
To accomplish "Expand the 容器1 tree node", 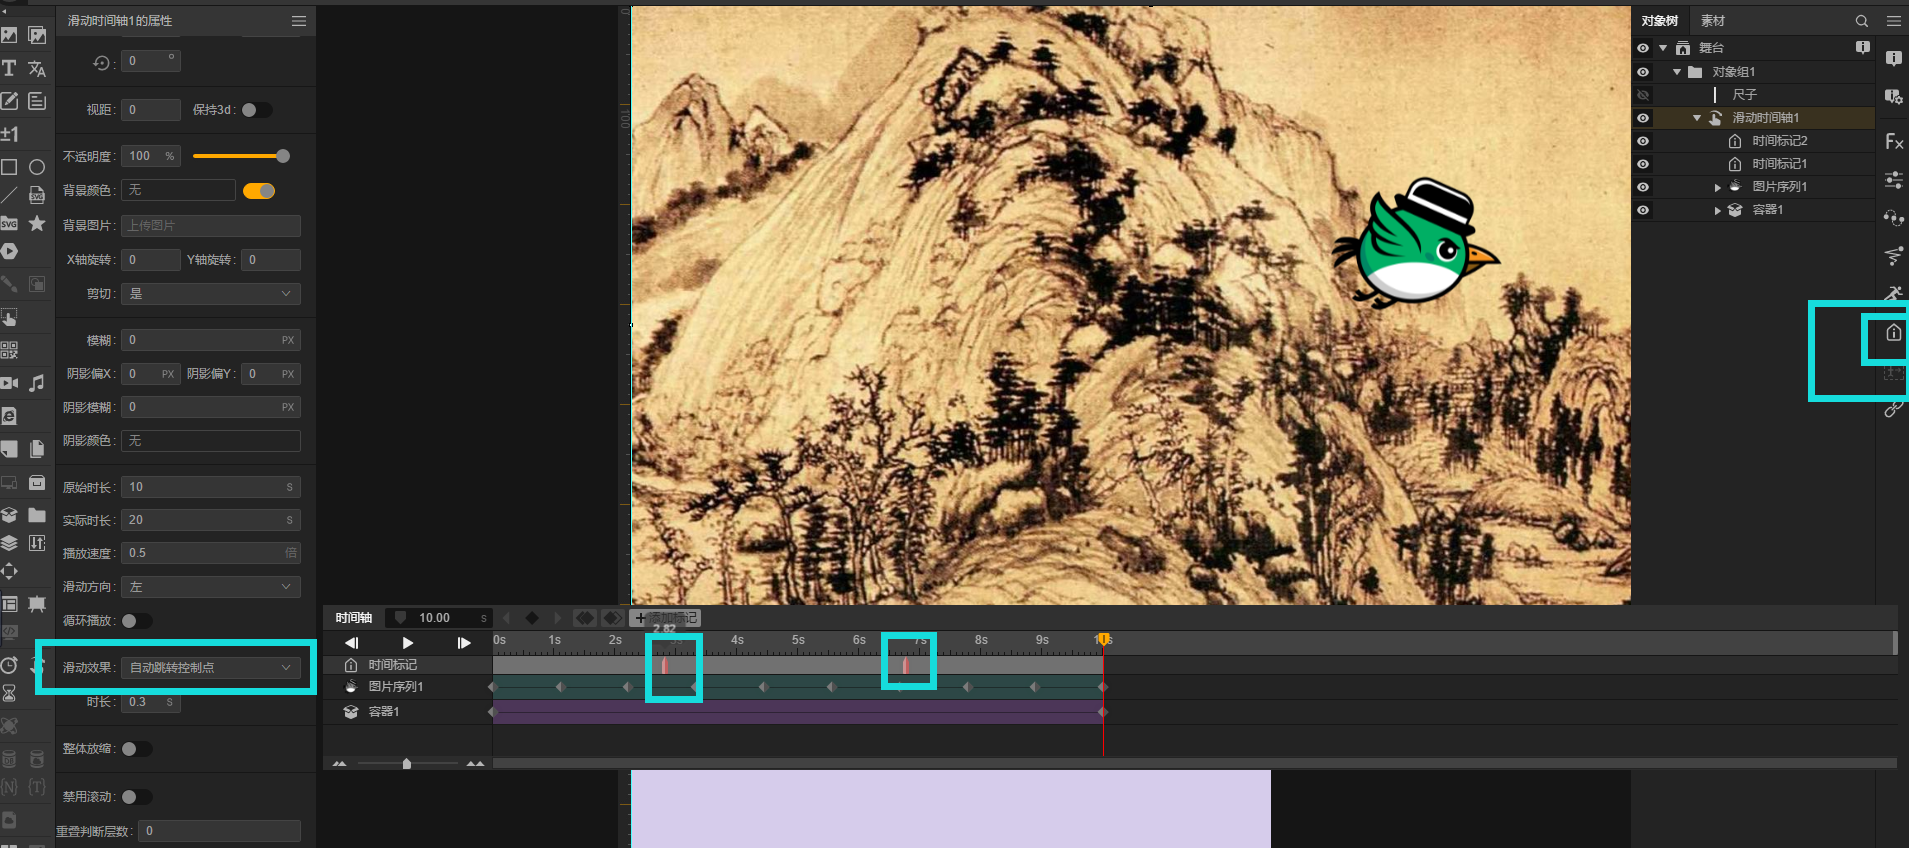I will coord(1717,211).
